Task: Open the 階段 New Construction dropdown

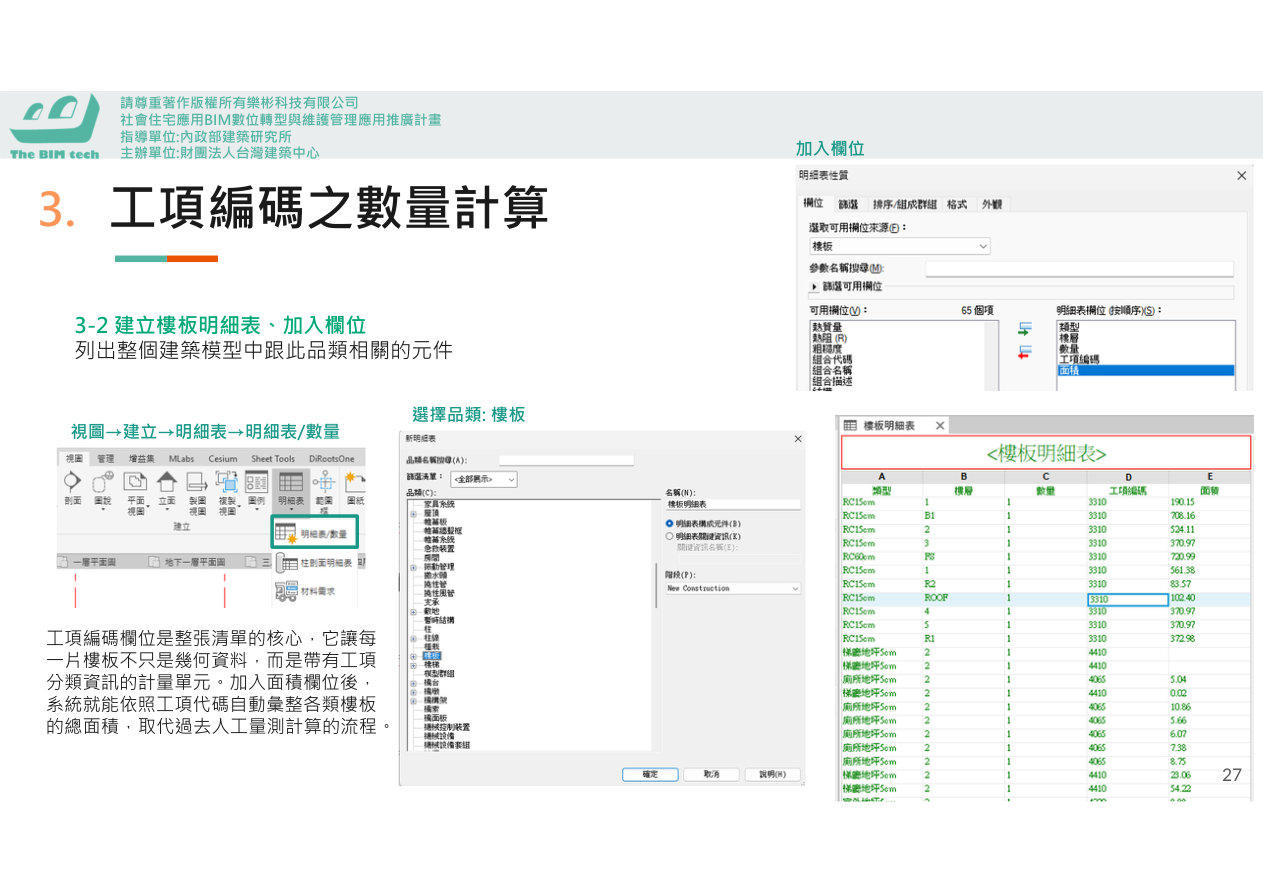Action: (x=733, y=588)
